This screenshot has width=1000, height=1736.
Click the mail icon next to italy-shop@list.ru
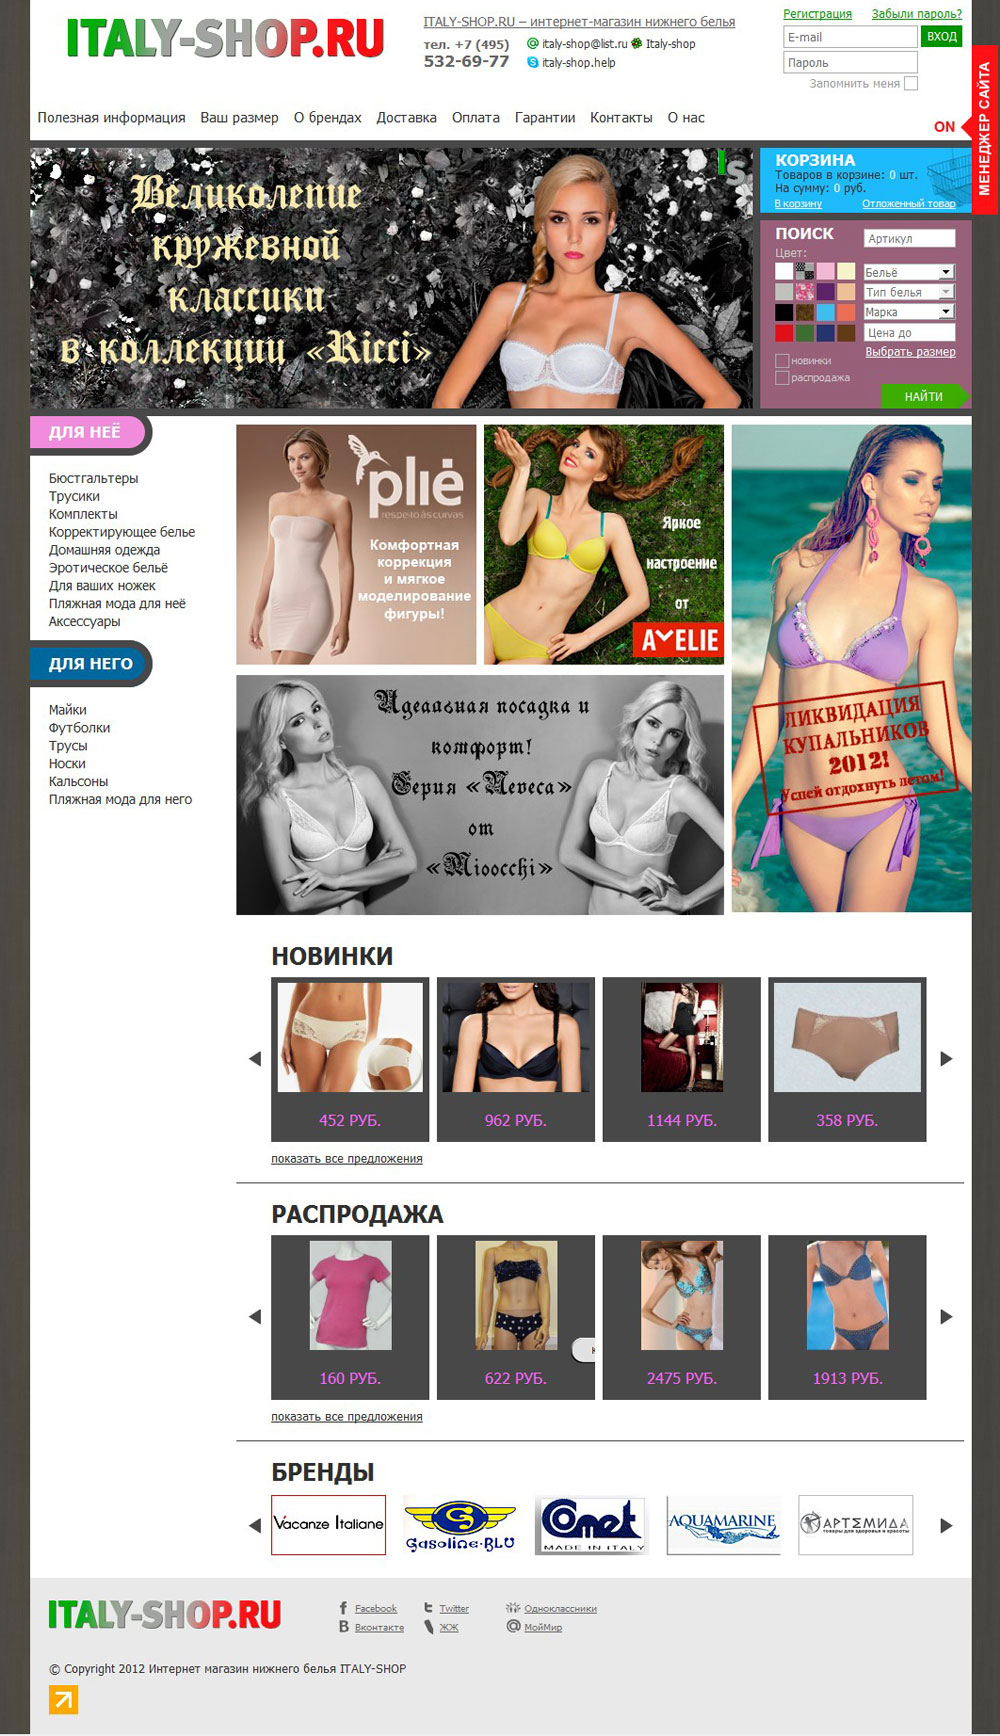coord(533,44)
